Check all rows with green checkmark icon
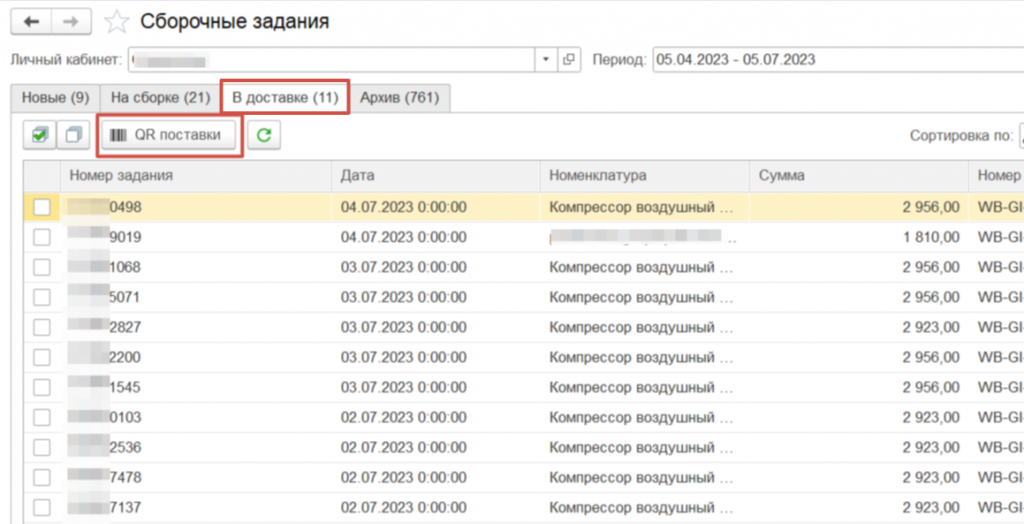Image resolution: width=1024 pixels, height=524 pixels. 40,135
